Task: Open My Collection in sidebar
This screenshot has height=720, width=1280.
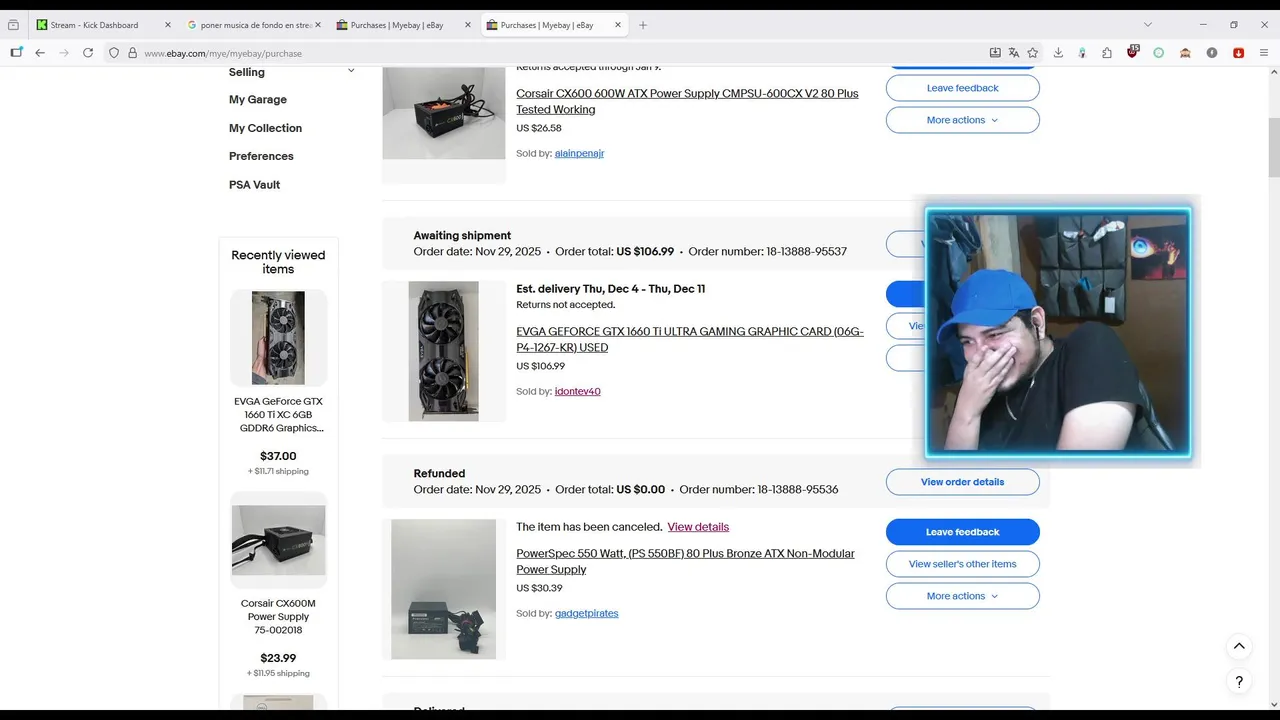Action: click(x=265, y=128)
